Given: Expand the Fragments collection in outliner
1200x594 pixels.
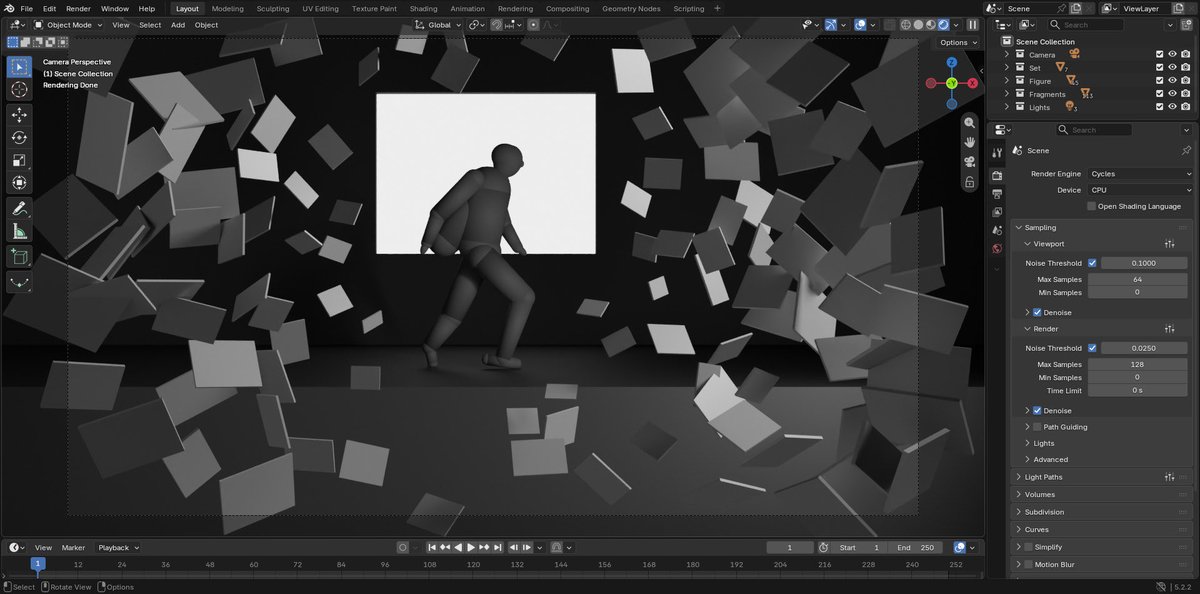Looking at the screenshot, I should coord(1007,94).
